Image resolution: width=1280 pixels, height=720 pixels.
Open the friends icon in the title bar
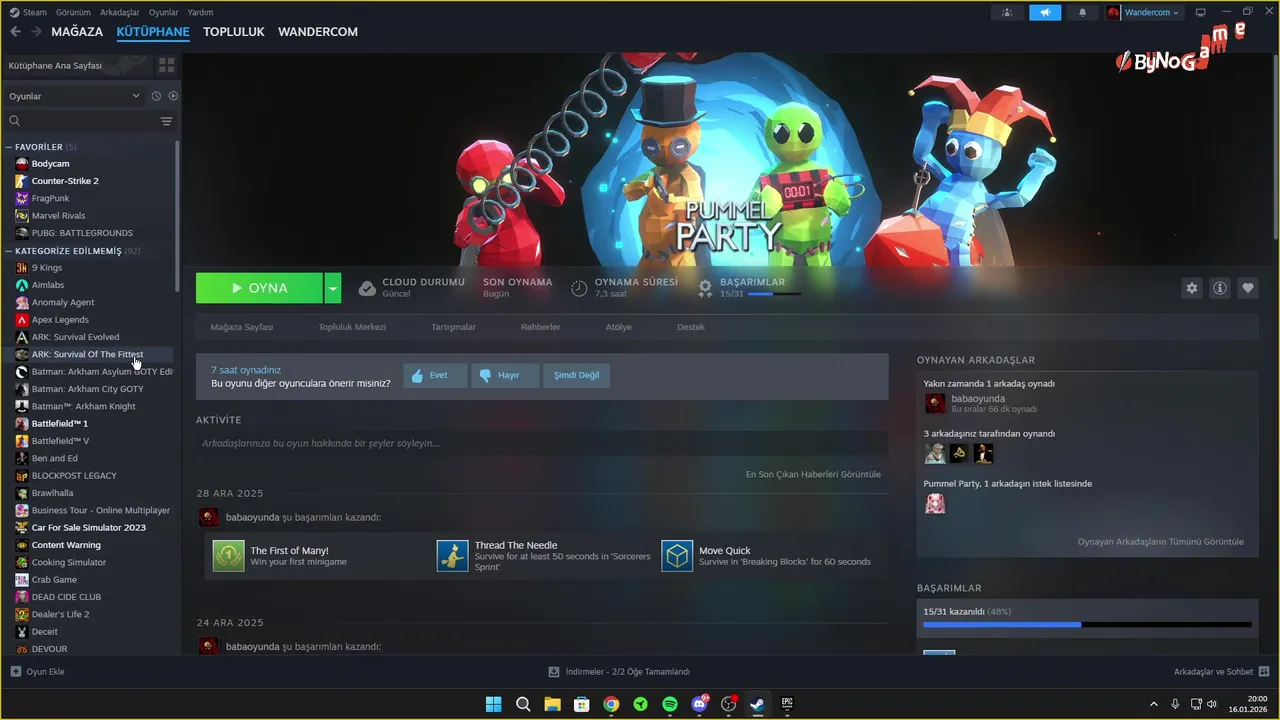coord(1006,13)
